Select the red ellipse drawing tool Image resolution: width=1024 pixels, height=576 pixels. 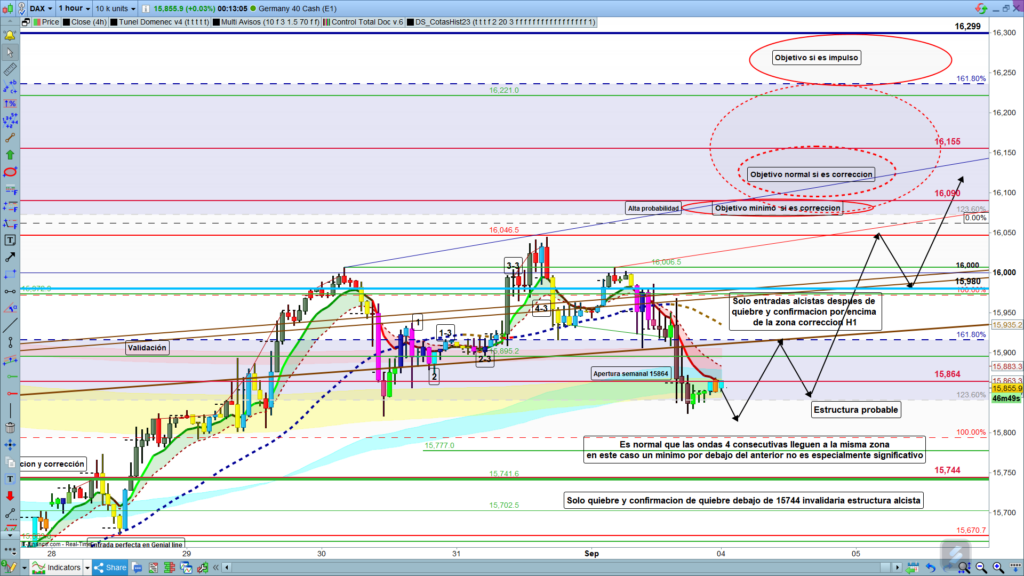pyautogui.click(x=10, y=171)
